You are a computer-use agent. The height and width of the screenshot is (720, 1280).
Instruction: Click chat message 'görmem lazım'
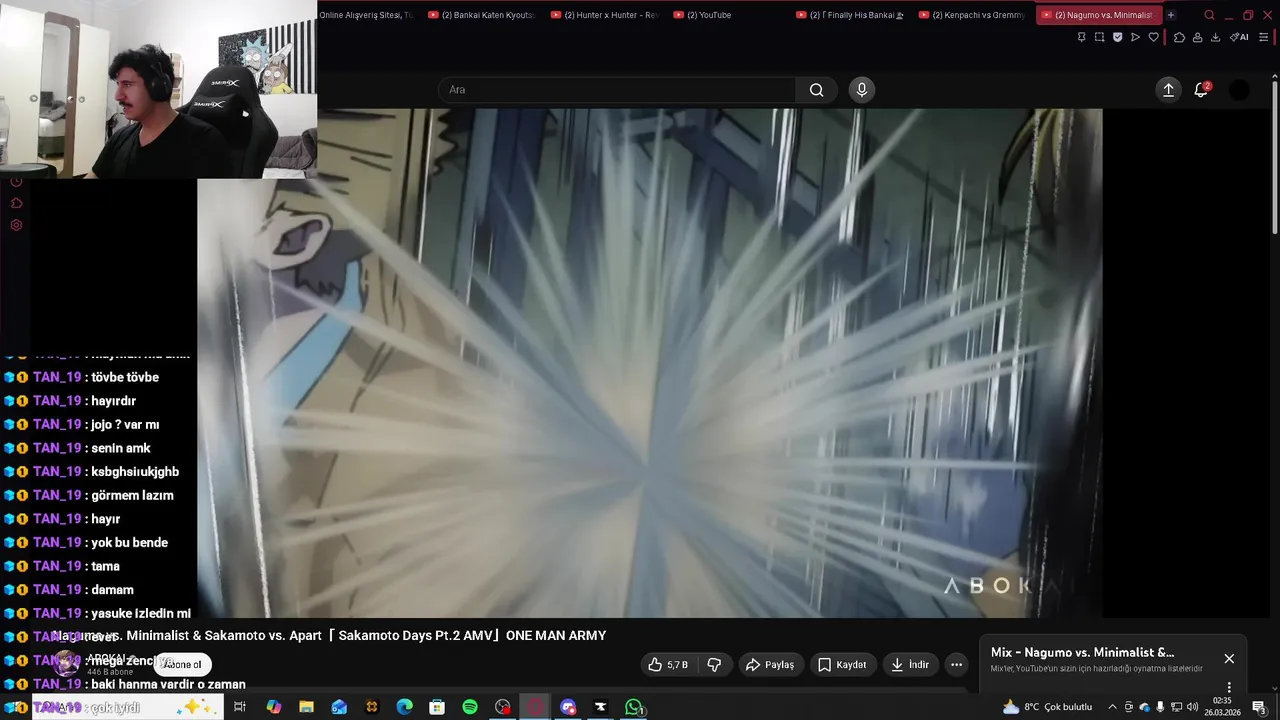(x=132, y=496)
